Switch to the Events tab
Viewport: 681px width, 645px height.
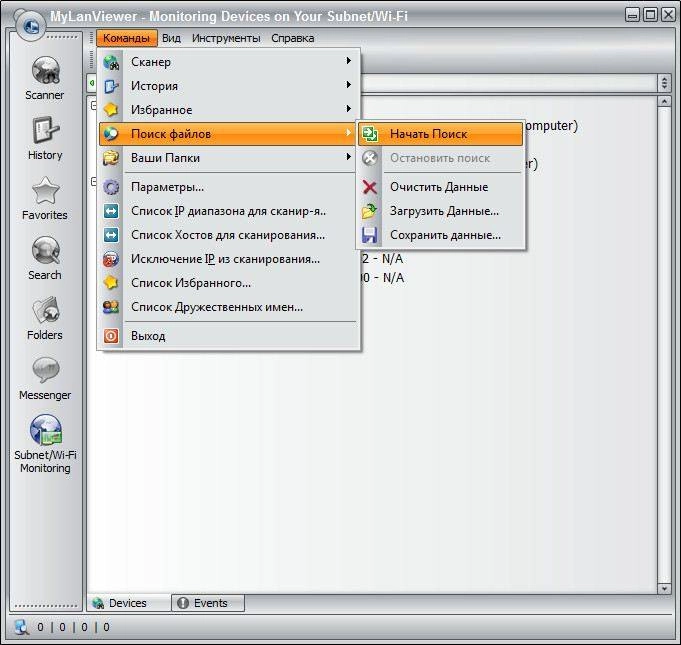click(208, 603)
